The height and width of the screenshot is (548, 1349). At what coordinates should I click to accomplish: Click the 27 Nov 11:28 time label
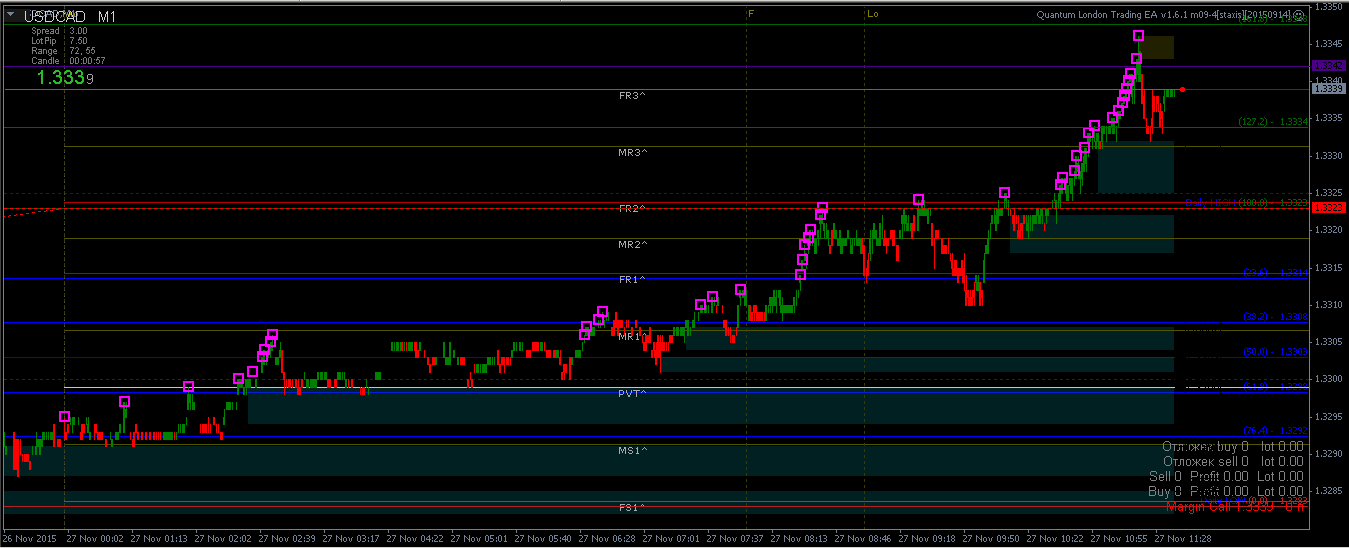tap(1183, 538)
